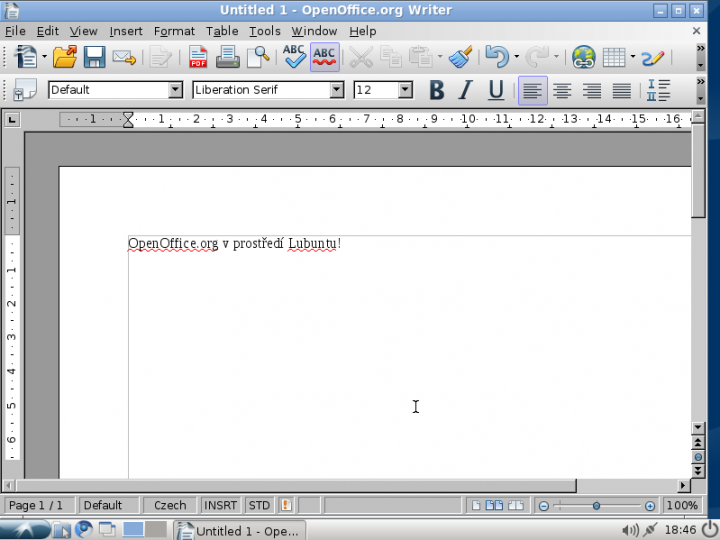720x540 pixels.
Task: Select book mode view icon
Action: tap(516, 506)
